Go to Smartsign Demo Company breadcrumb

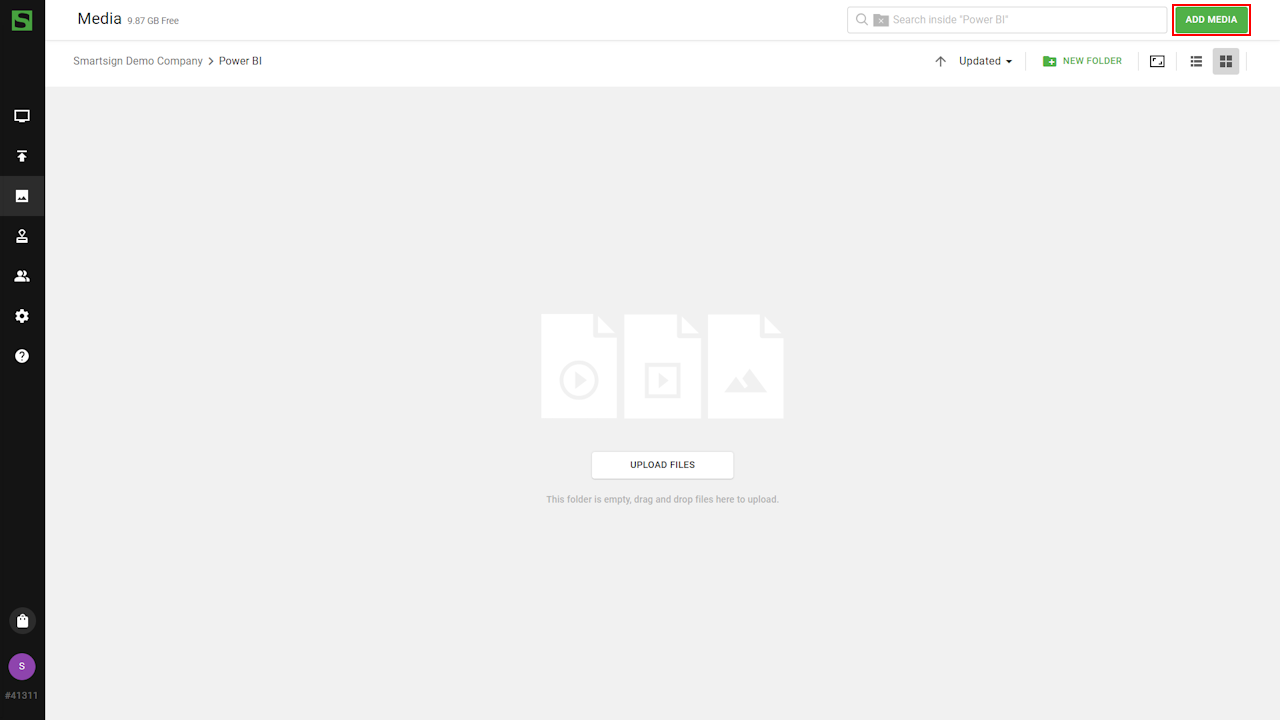click(x=138, y=61)
